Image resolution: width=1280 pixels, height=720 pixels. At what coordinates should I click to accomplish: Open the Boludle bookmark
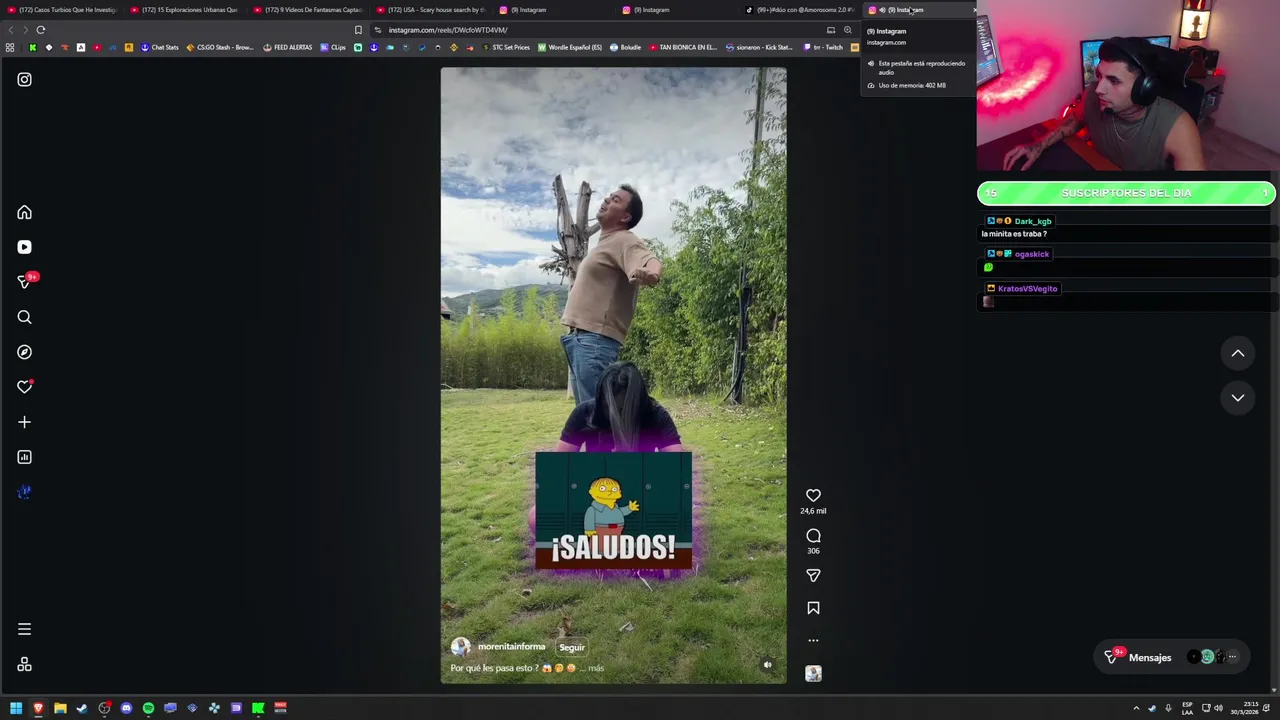[x=625, y=47]
